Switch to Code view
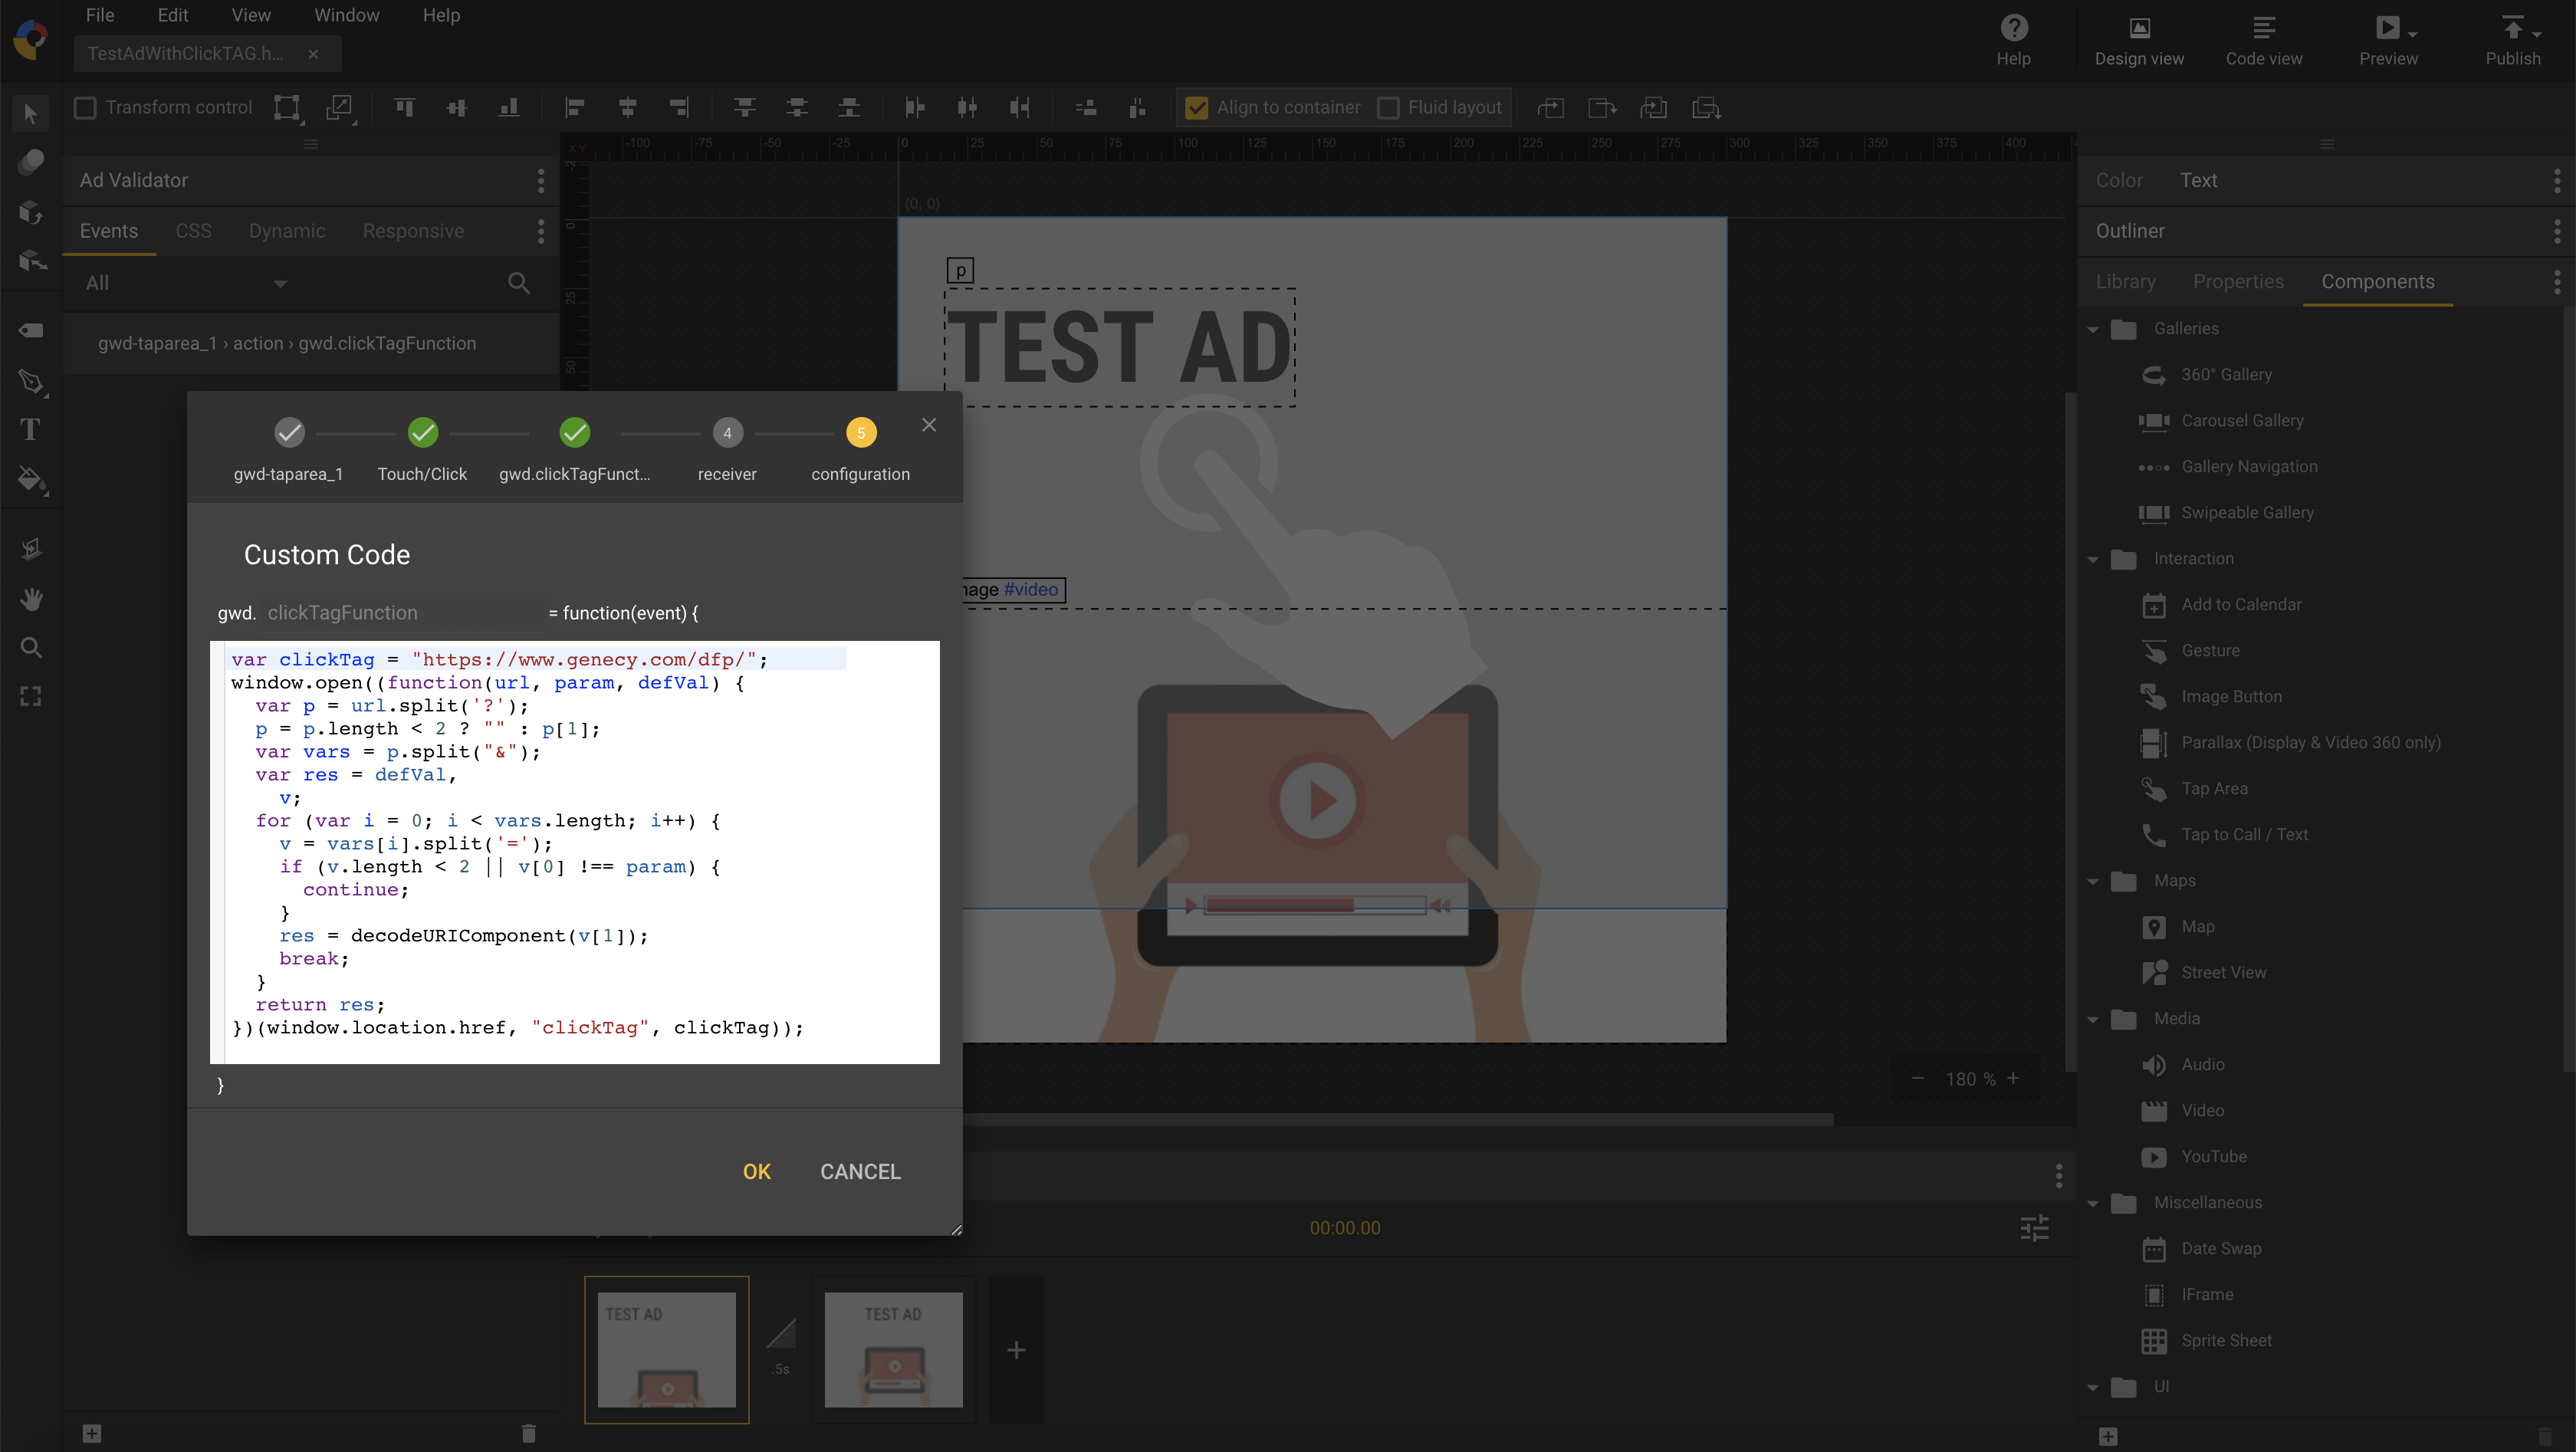The height and width of the screenshot is (1452, 2576). point(2264,40)
